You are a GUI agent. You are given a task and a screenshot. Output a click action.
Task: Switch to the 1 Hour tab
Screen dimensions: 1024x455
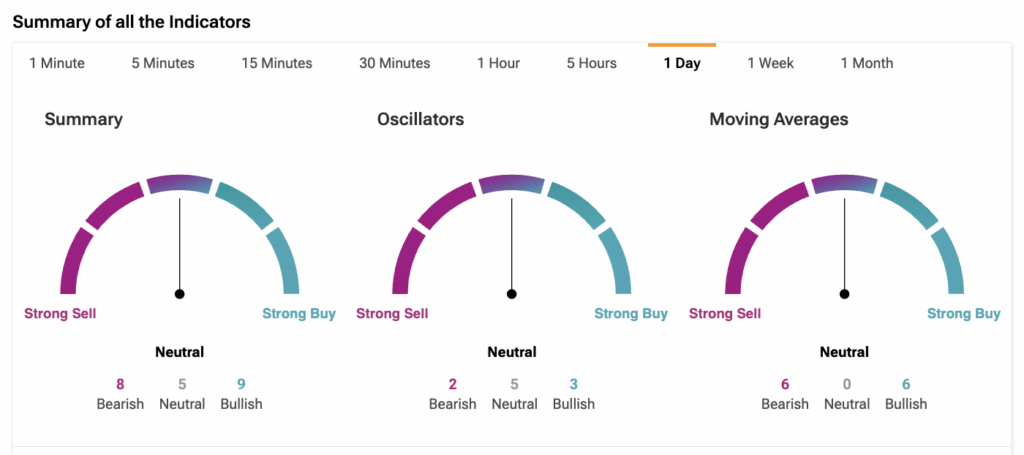tap(498, 63)
